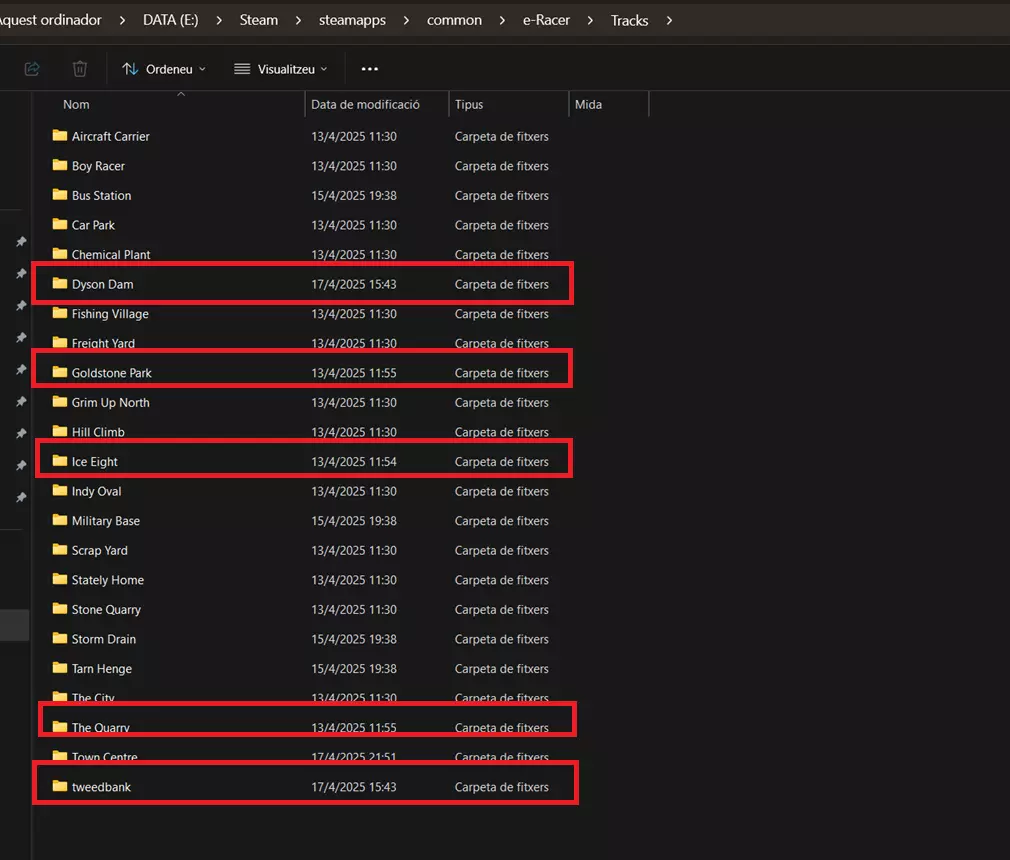Viewport: 1010px width, 860px height.
Task: Click the Goldstone Park folder icon
Action: [x=60, y=373]
